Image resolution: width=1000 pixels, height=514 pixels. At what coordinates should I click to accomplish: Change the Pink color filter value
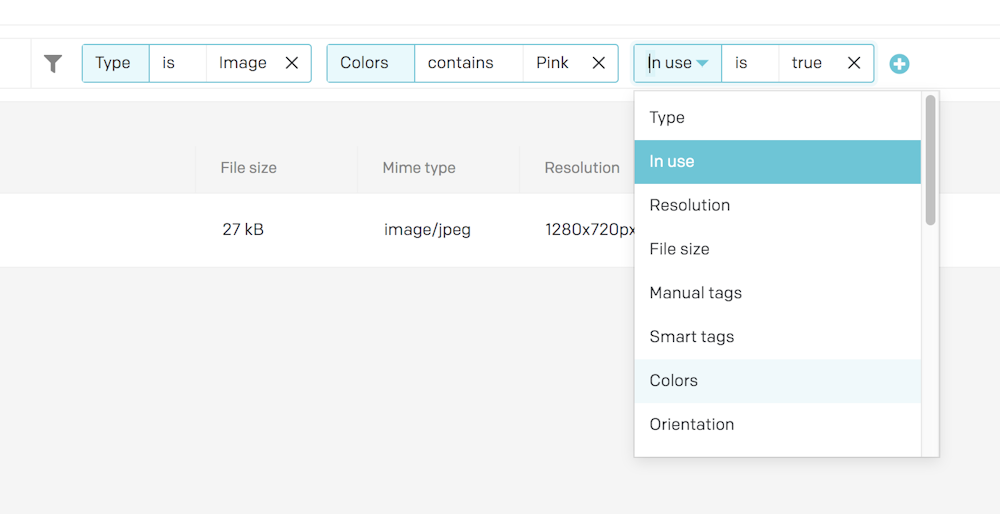pyautogui.click(x=552, y=63)
